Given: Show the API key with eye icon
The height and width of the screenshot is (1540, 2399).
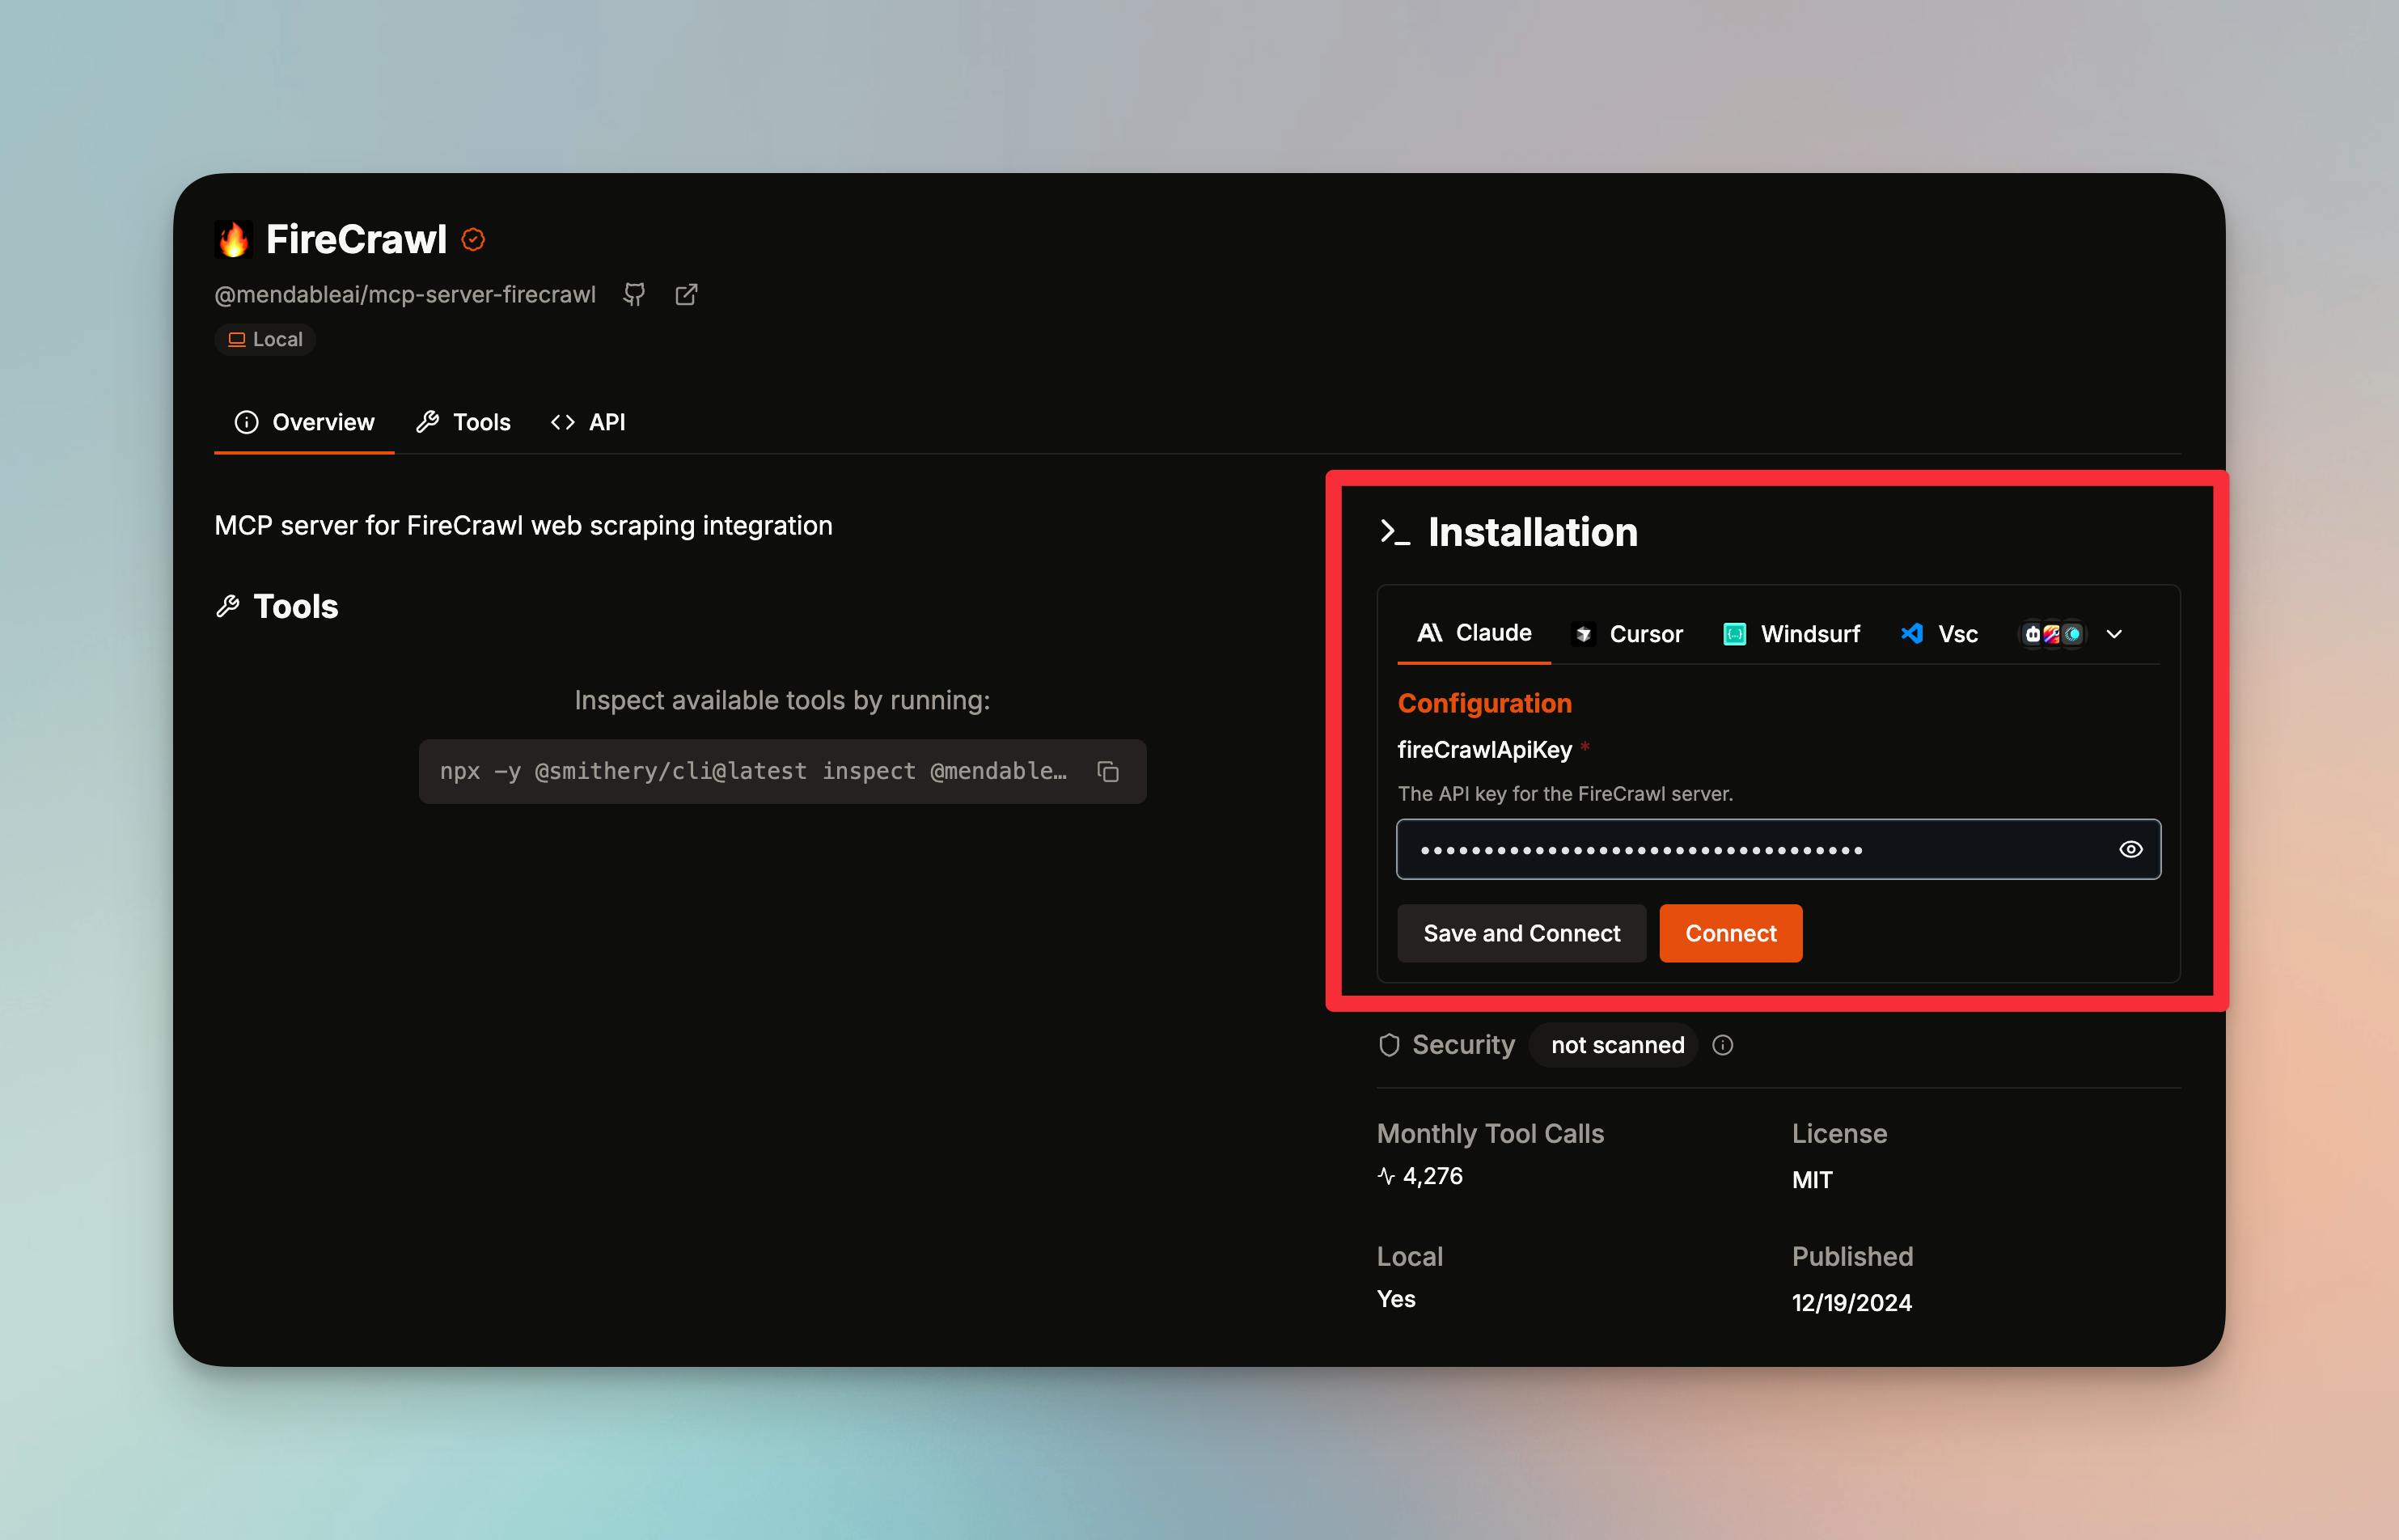Looking at the screenshot, I should (2131, 849).
